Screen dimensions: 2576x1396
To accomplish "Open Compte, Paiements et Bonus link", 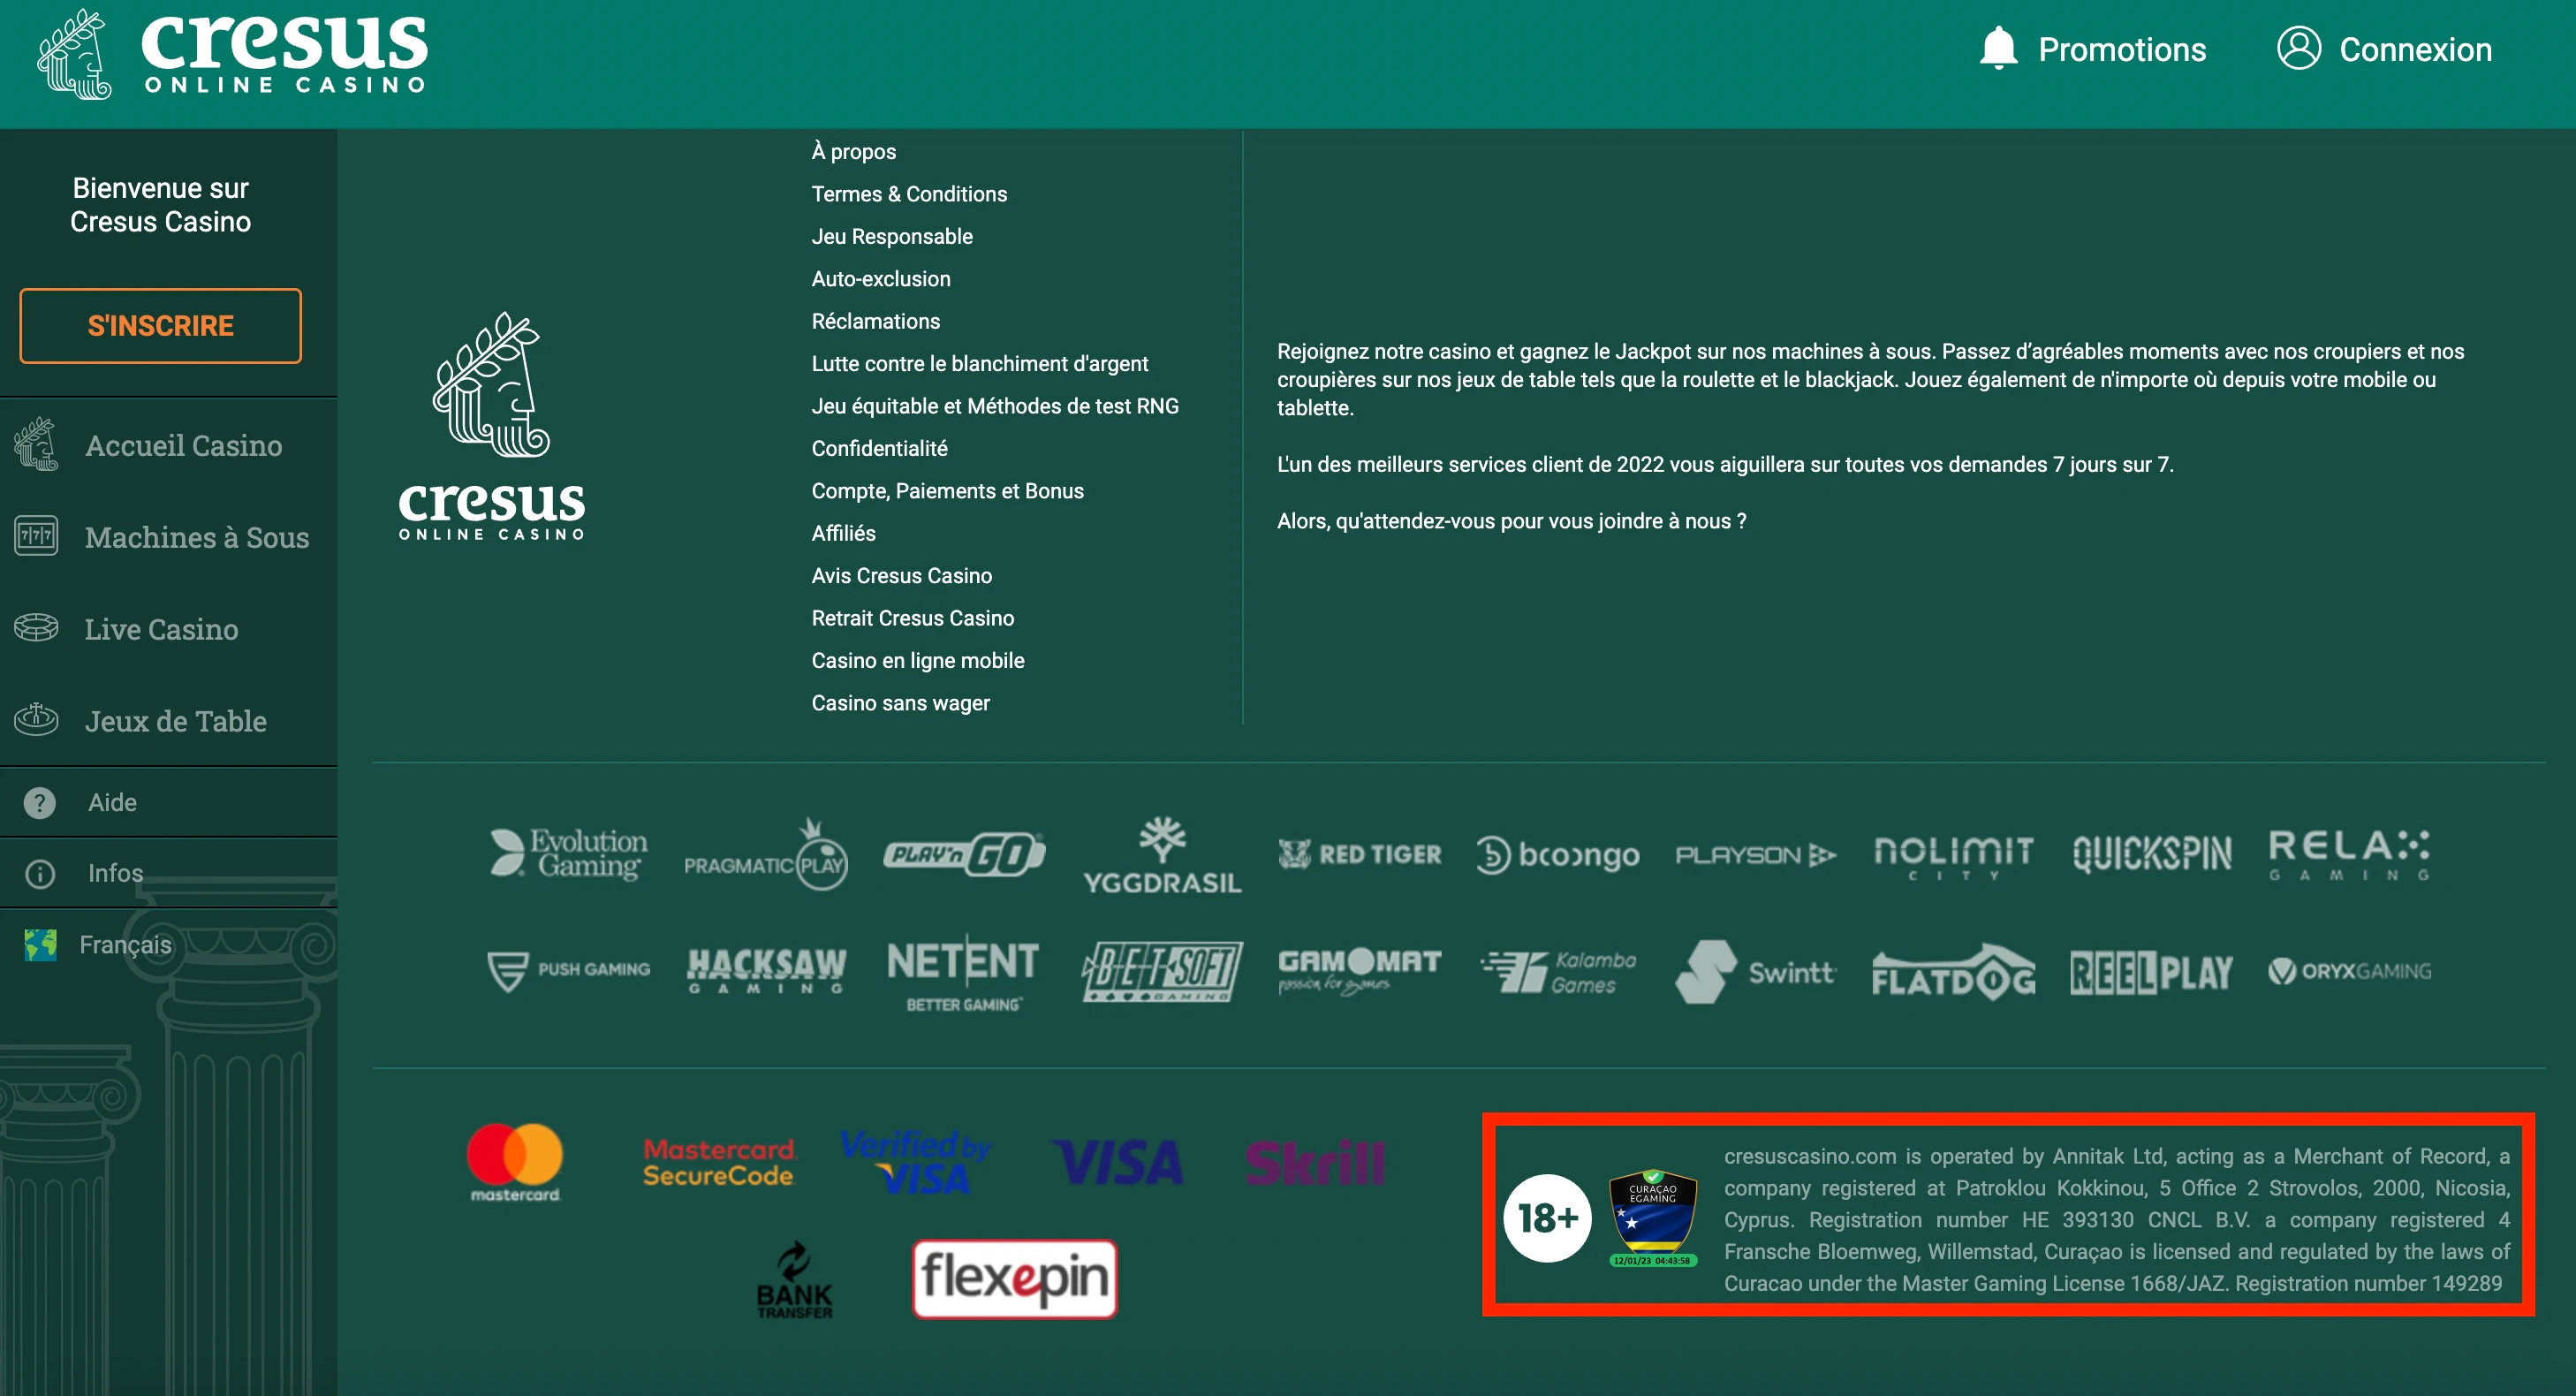I will (947, 490).
